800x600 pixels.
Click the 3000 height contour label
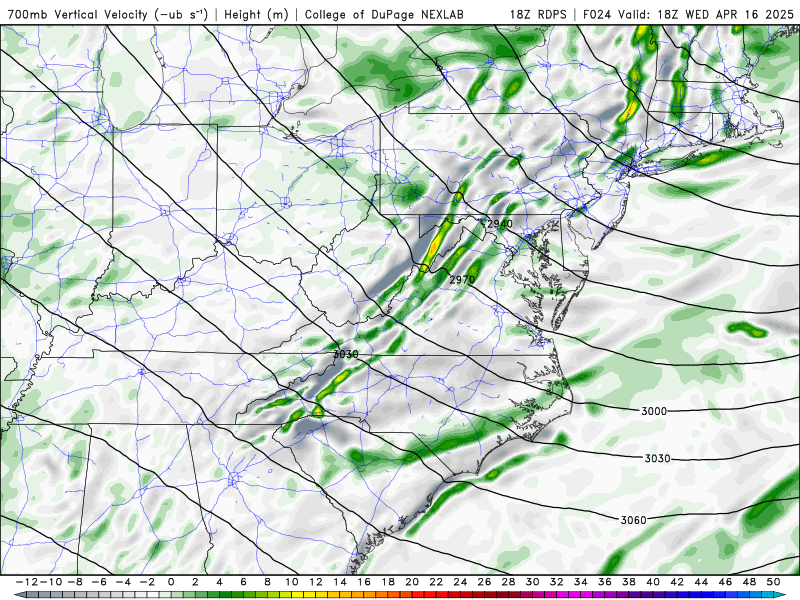pyautogui.click(x=654, y=411)
